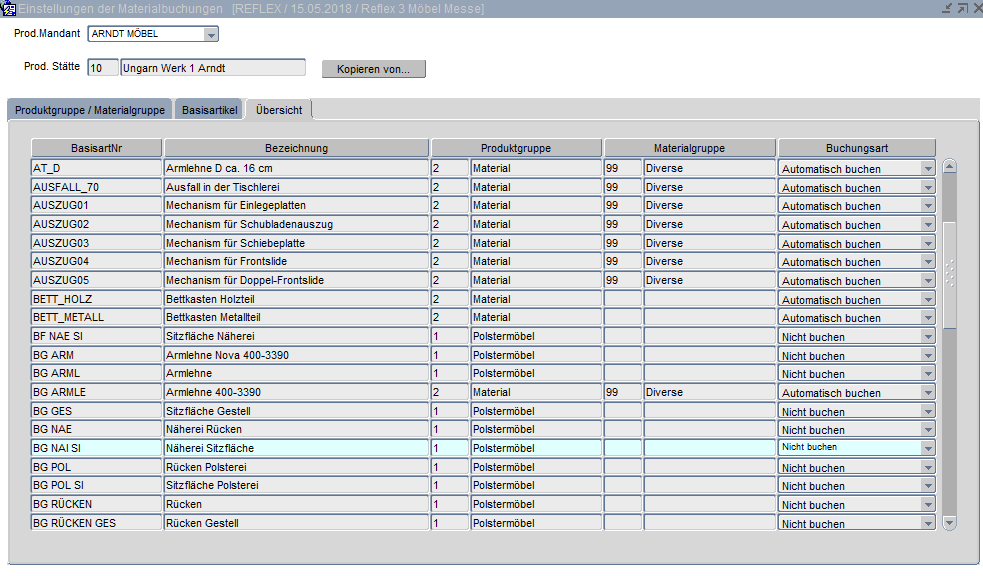Select the AUSZUG03 BasisartNr cell

click(96, 243)
